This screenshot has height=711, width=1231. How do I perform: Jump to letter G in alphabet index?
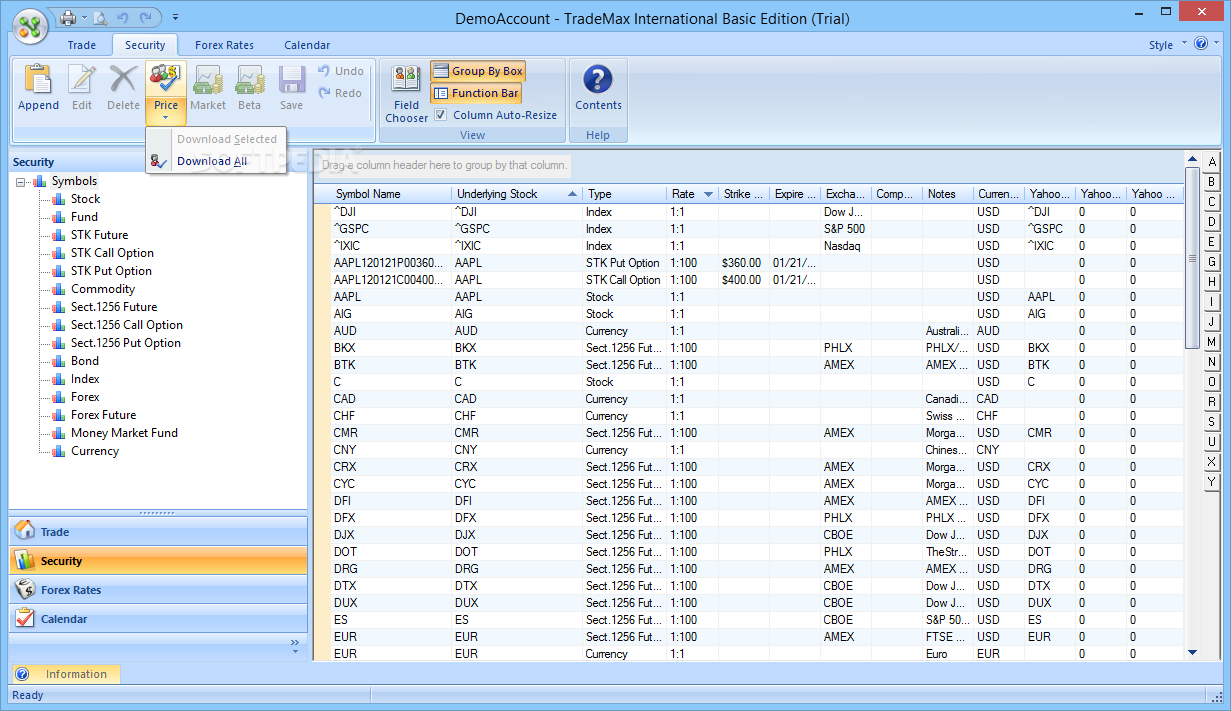(1212, 262)
